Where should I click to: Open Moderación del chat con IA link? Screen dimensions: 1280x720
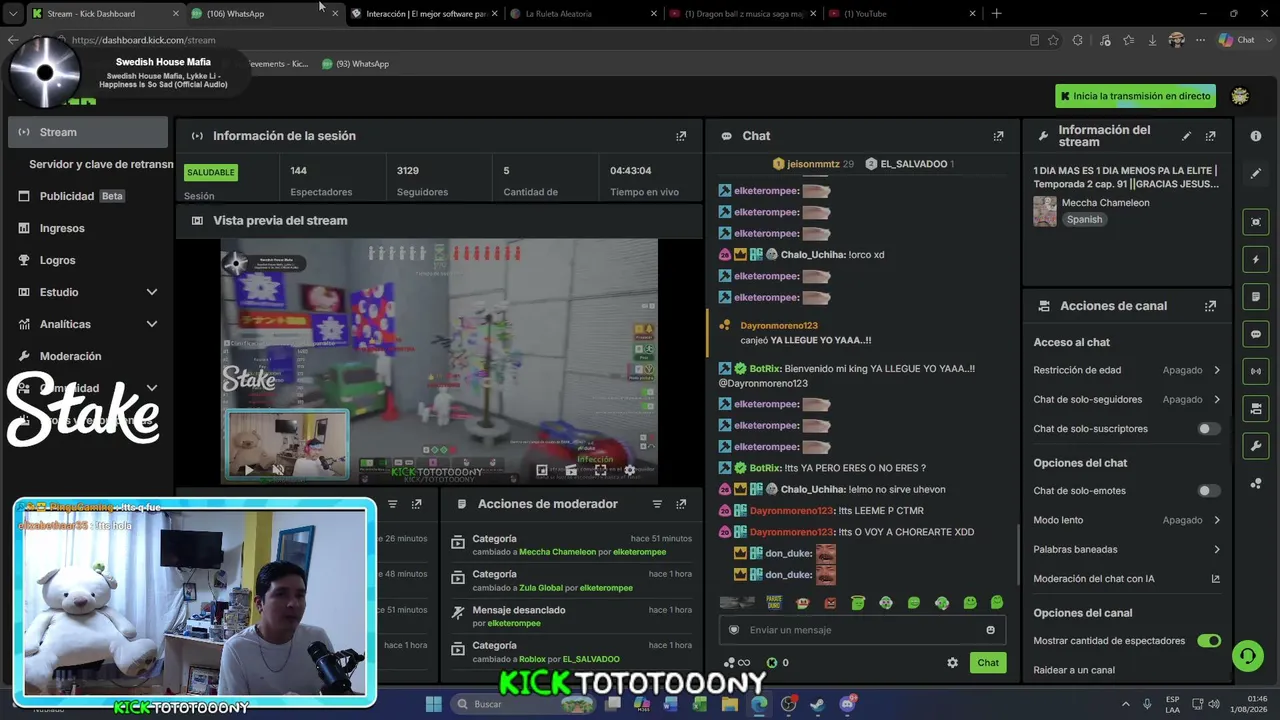1127,579
